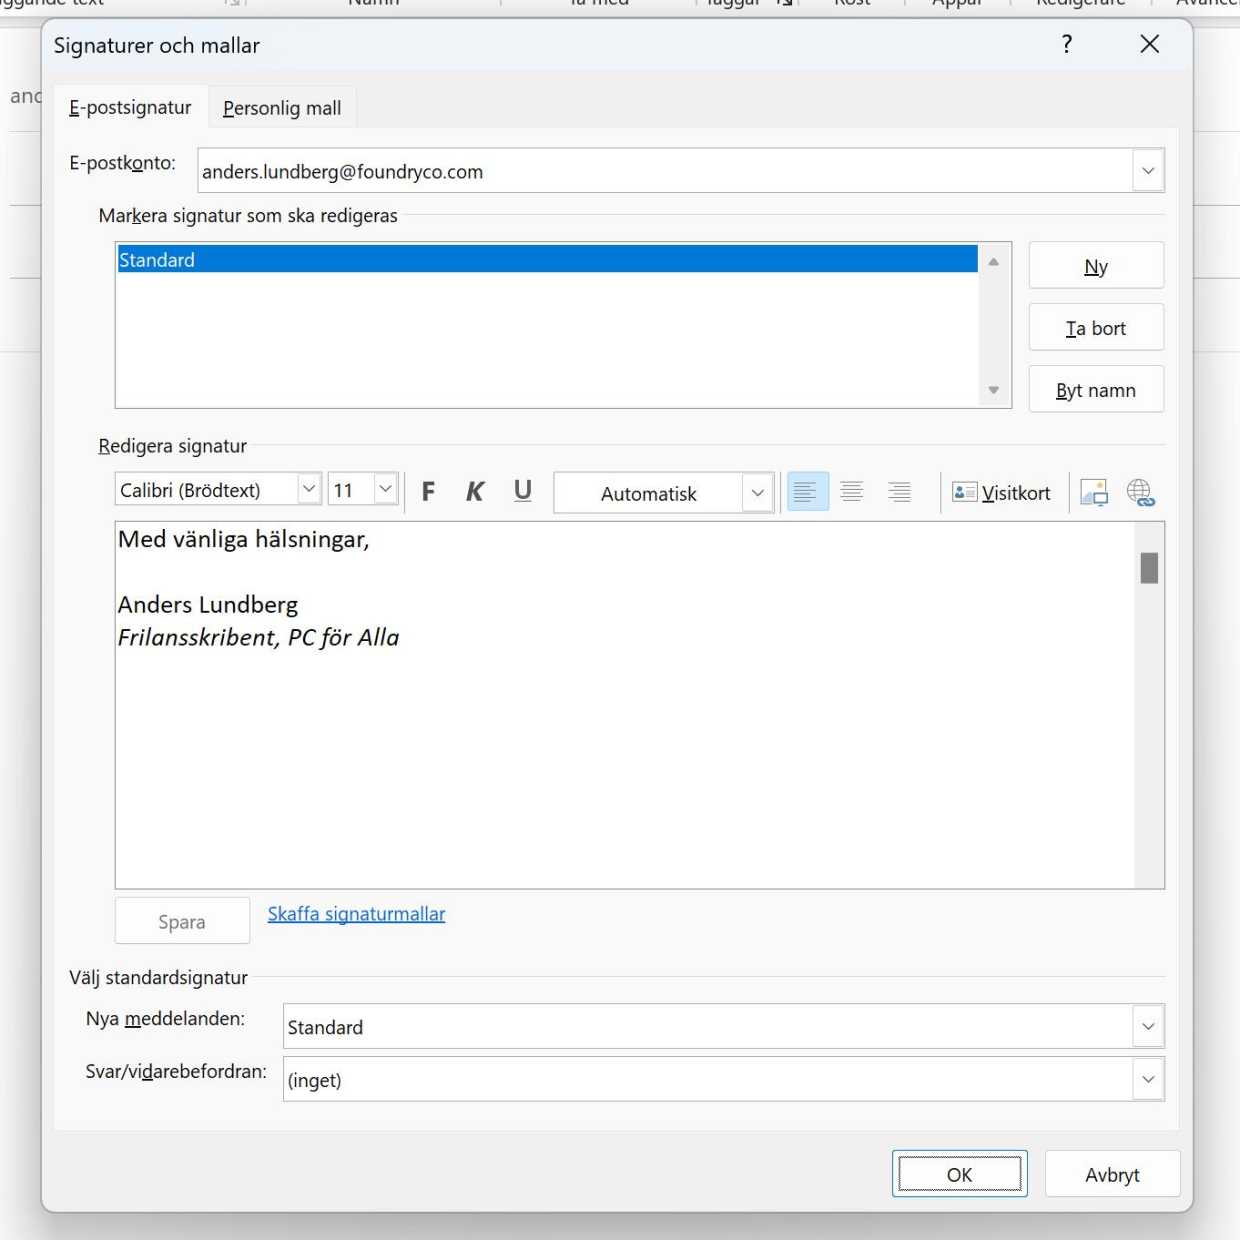
Task: Toggle right text alignment
Action: tap(899, 491)
